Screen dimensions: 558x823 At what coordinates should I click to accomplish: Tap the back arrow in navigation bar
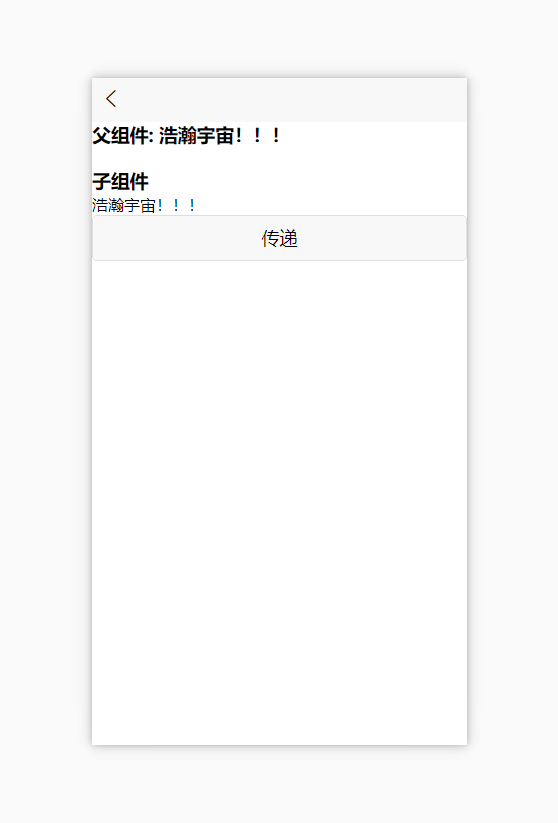click(x=111, y=99)
